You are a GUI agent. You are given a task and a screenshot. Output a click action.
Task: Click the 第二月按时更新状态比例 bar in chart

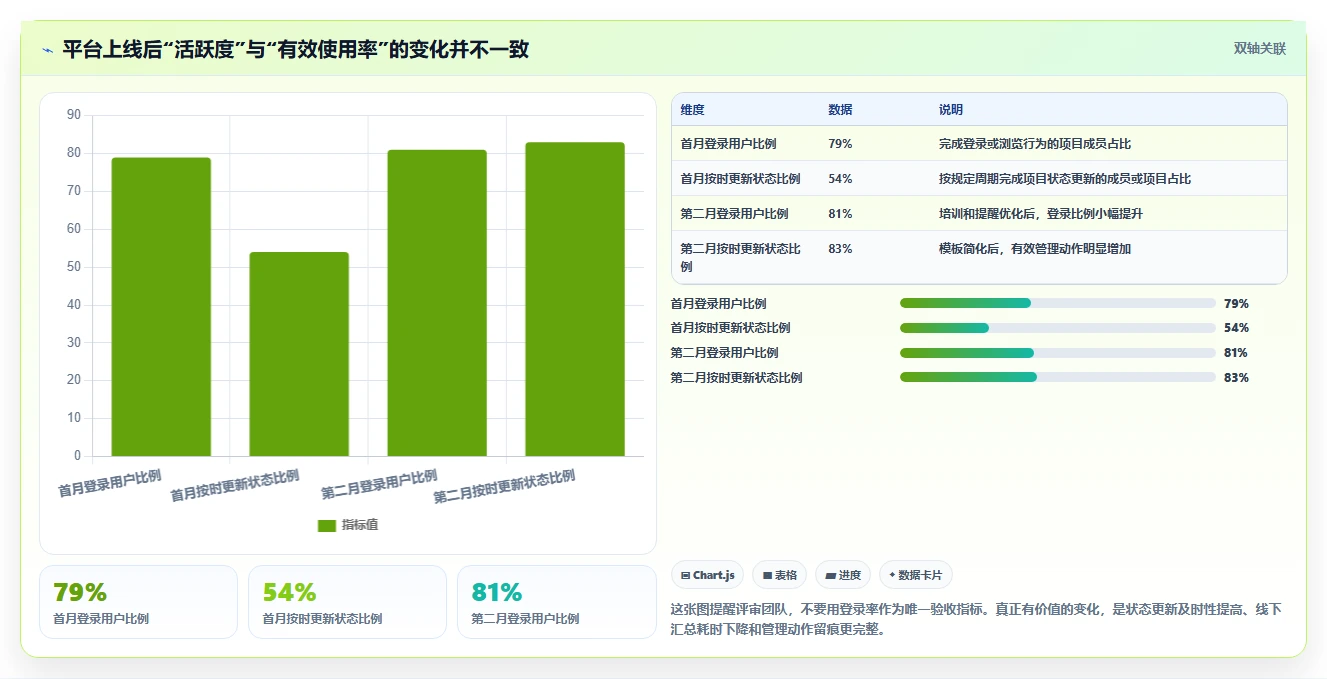coord(575,299)
